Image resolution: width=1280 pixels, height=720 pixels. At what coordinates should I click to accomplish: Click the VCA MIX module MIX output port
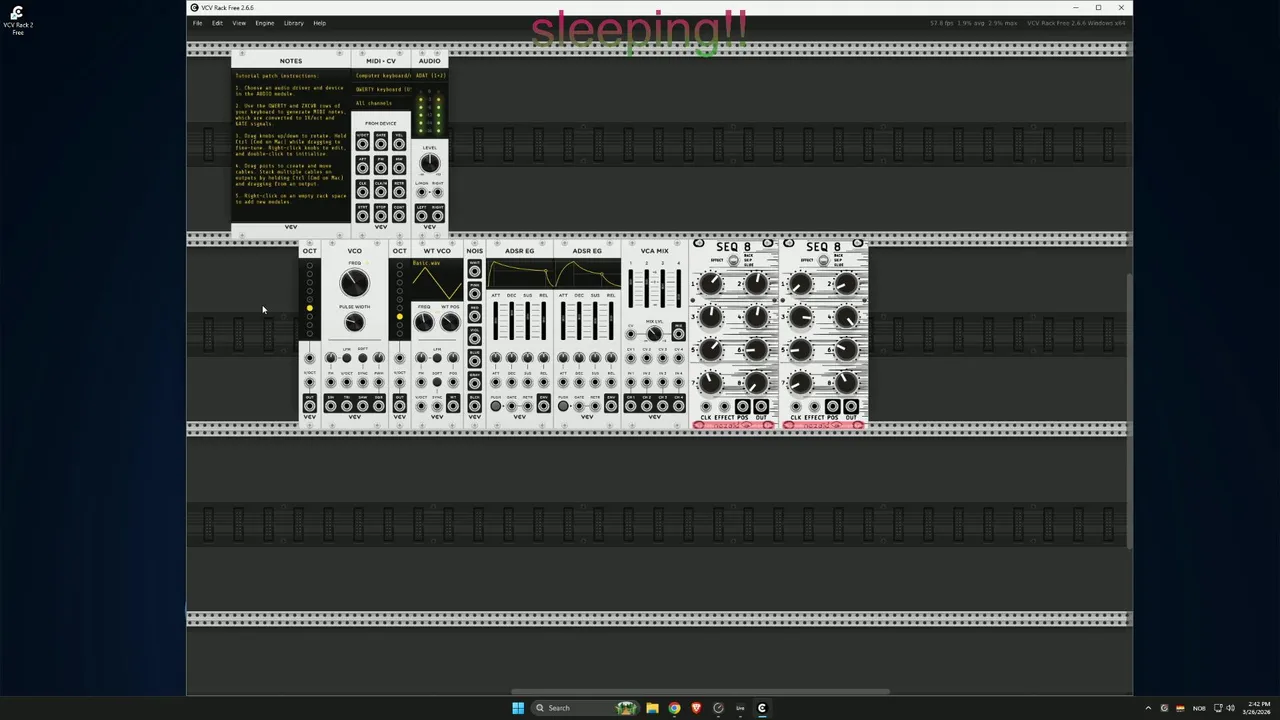(x=678, y=334)
